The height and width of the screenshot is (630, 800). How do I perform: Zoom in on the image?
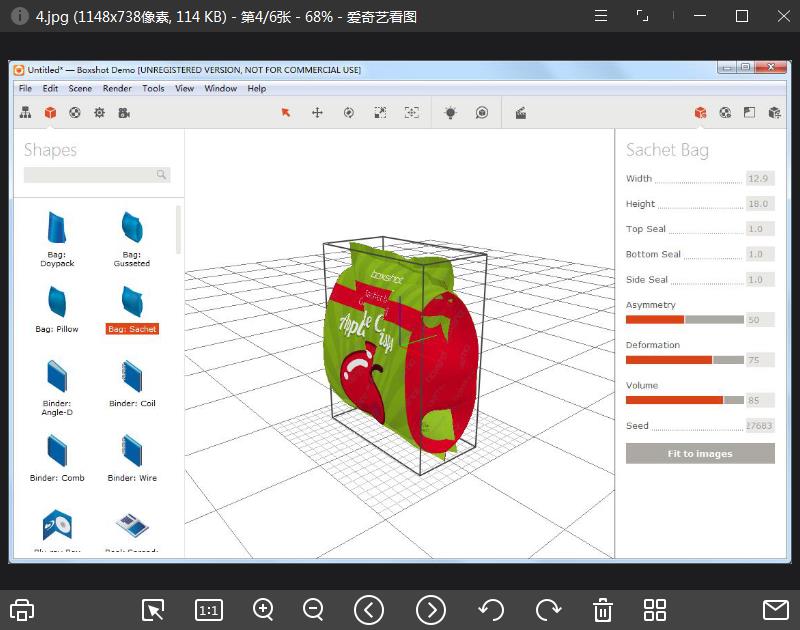coord(264,610)
